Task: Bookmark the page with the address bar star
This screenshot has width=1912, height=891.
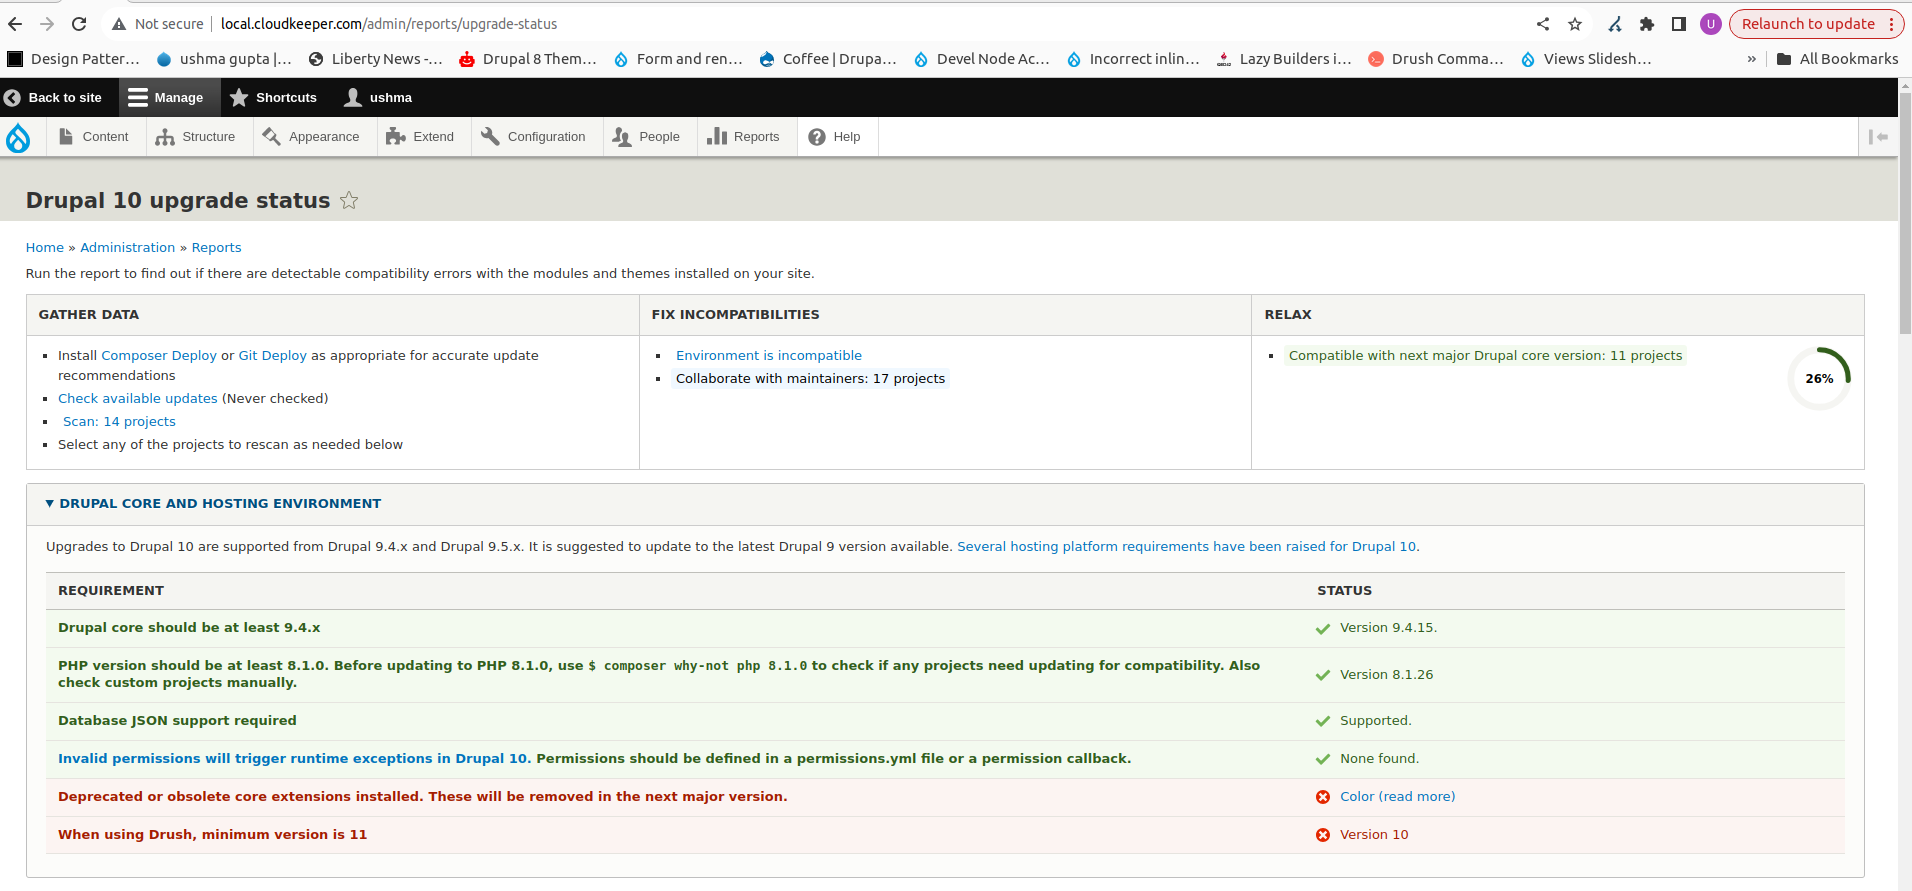Action: click(x=1575, y=24)
